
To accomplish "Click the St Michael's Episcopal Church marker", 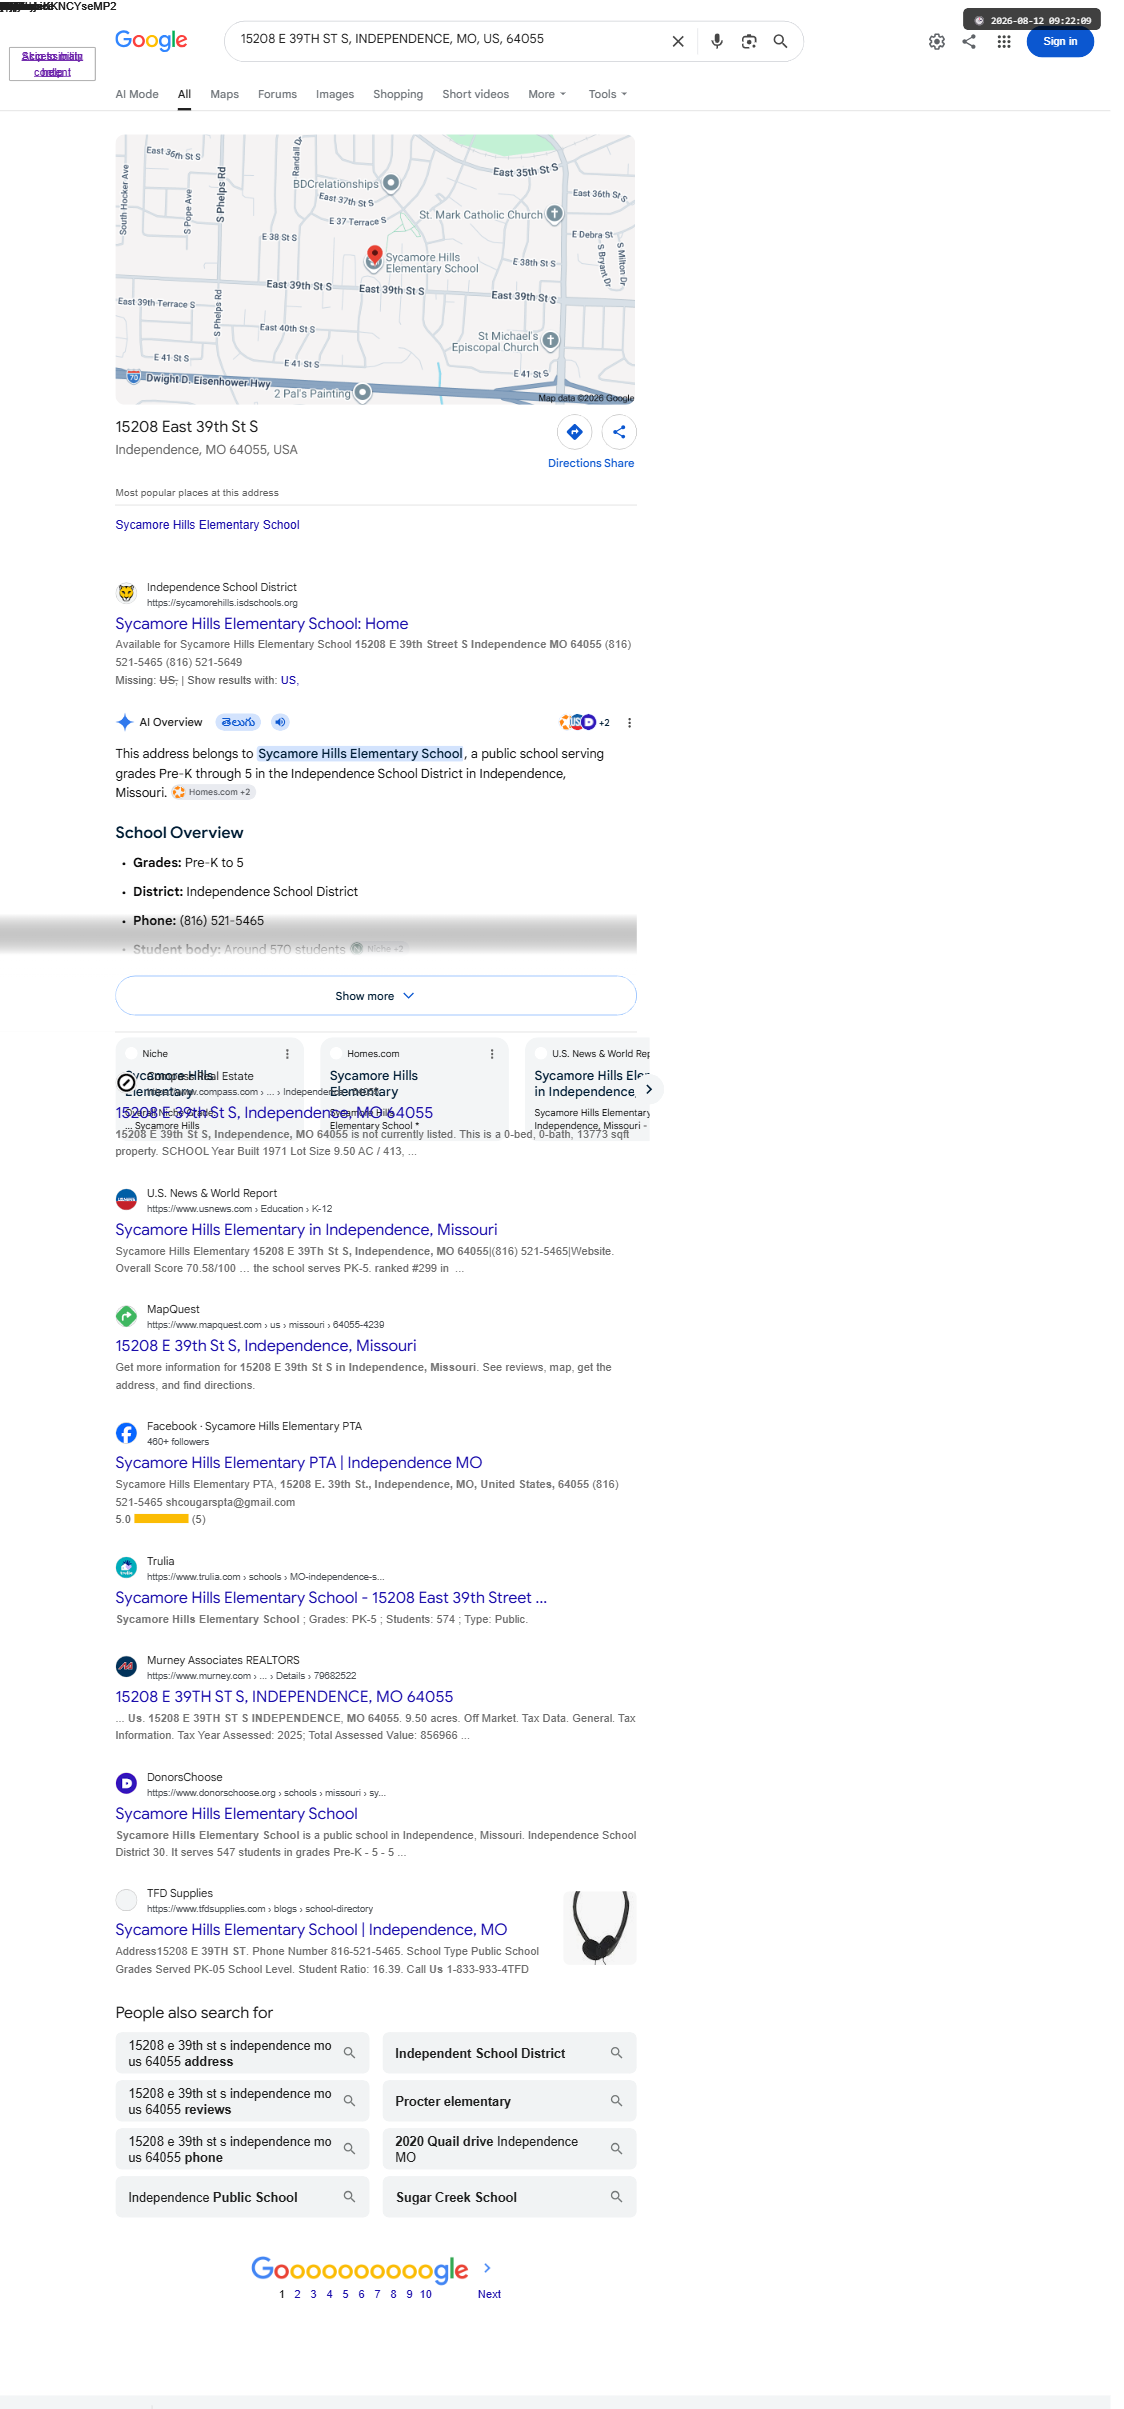I will click(x=550, y=341).
